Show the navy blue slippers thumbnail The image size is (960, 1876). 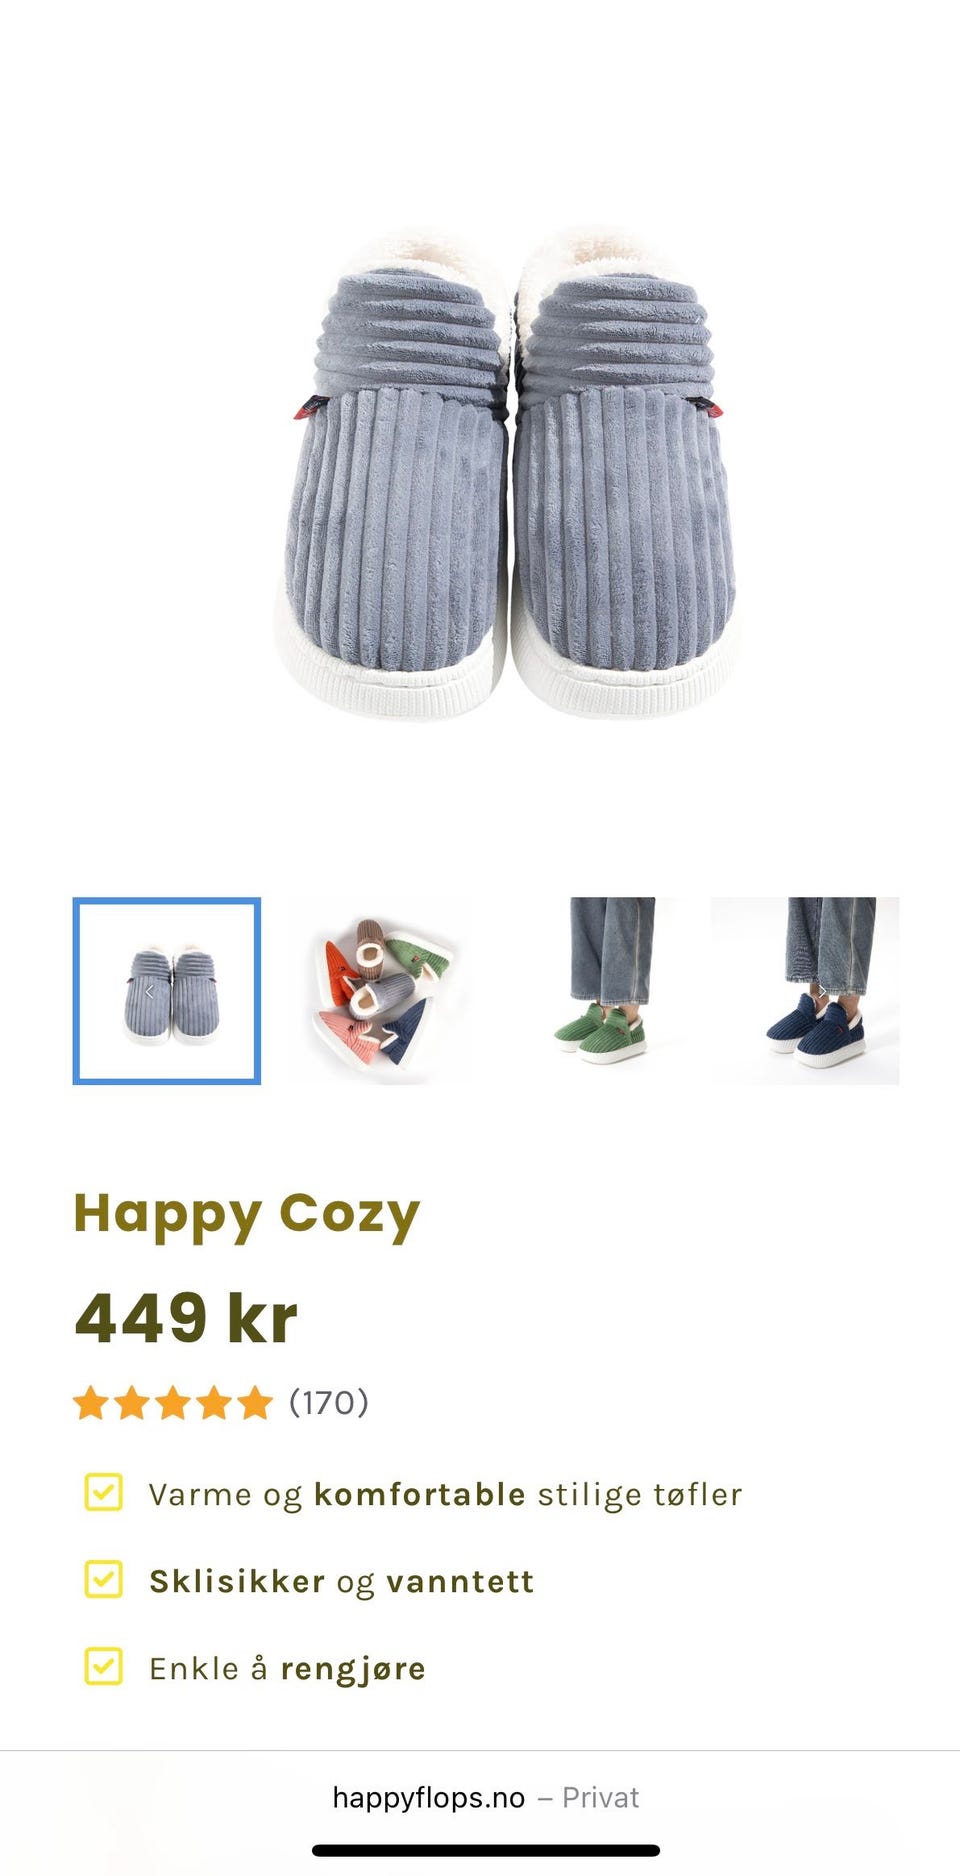point(805,991)
